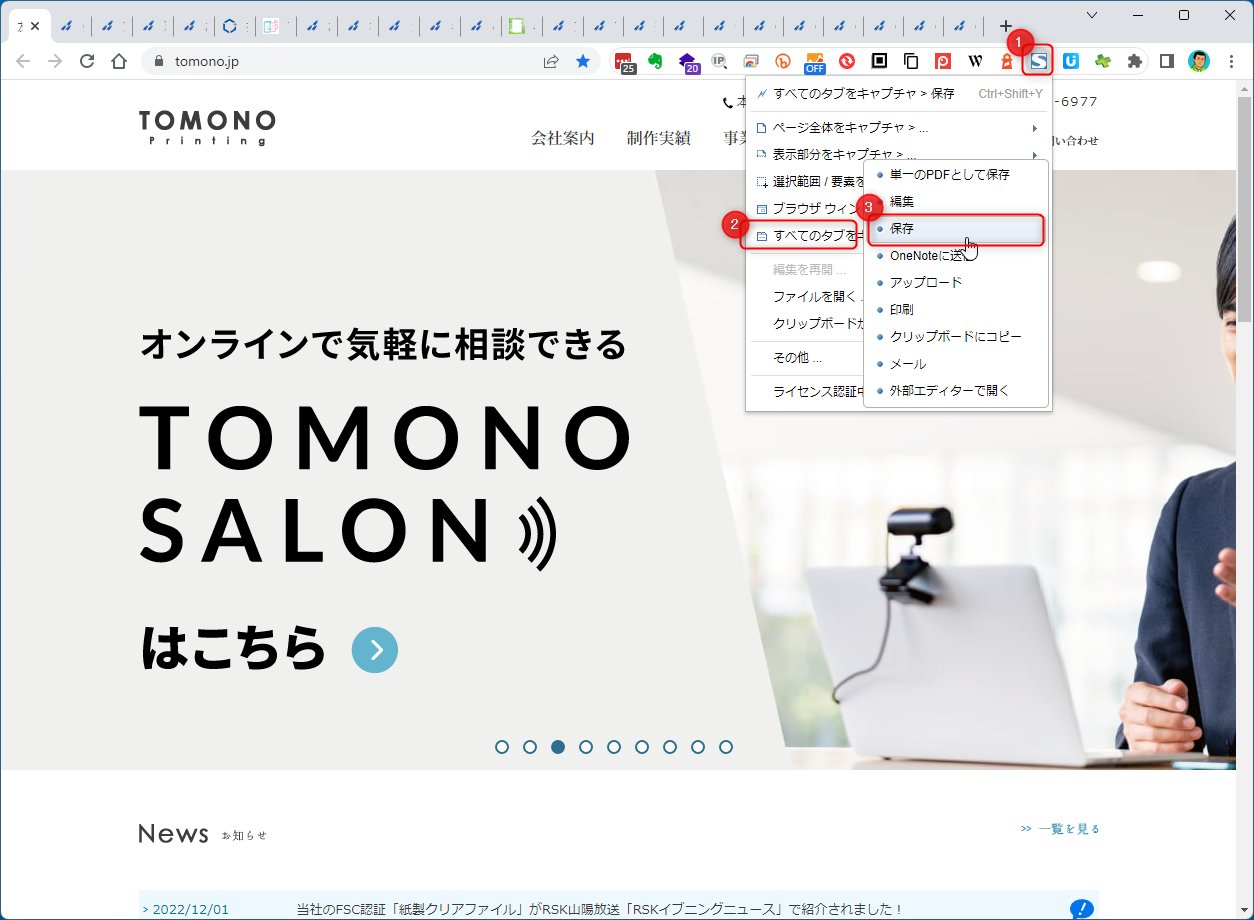Click inside the address bar
The height and width of the screenshot is (920, 1254).
click(x=300, y=61)
